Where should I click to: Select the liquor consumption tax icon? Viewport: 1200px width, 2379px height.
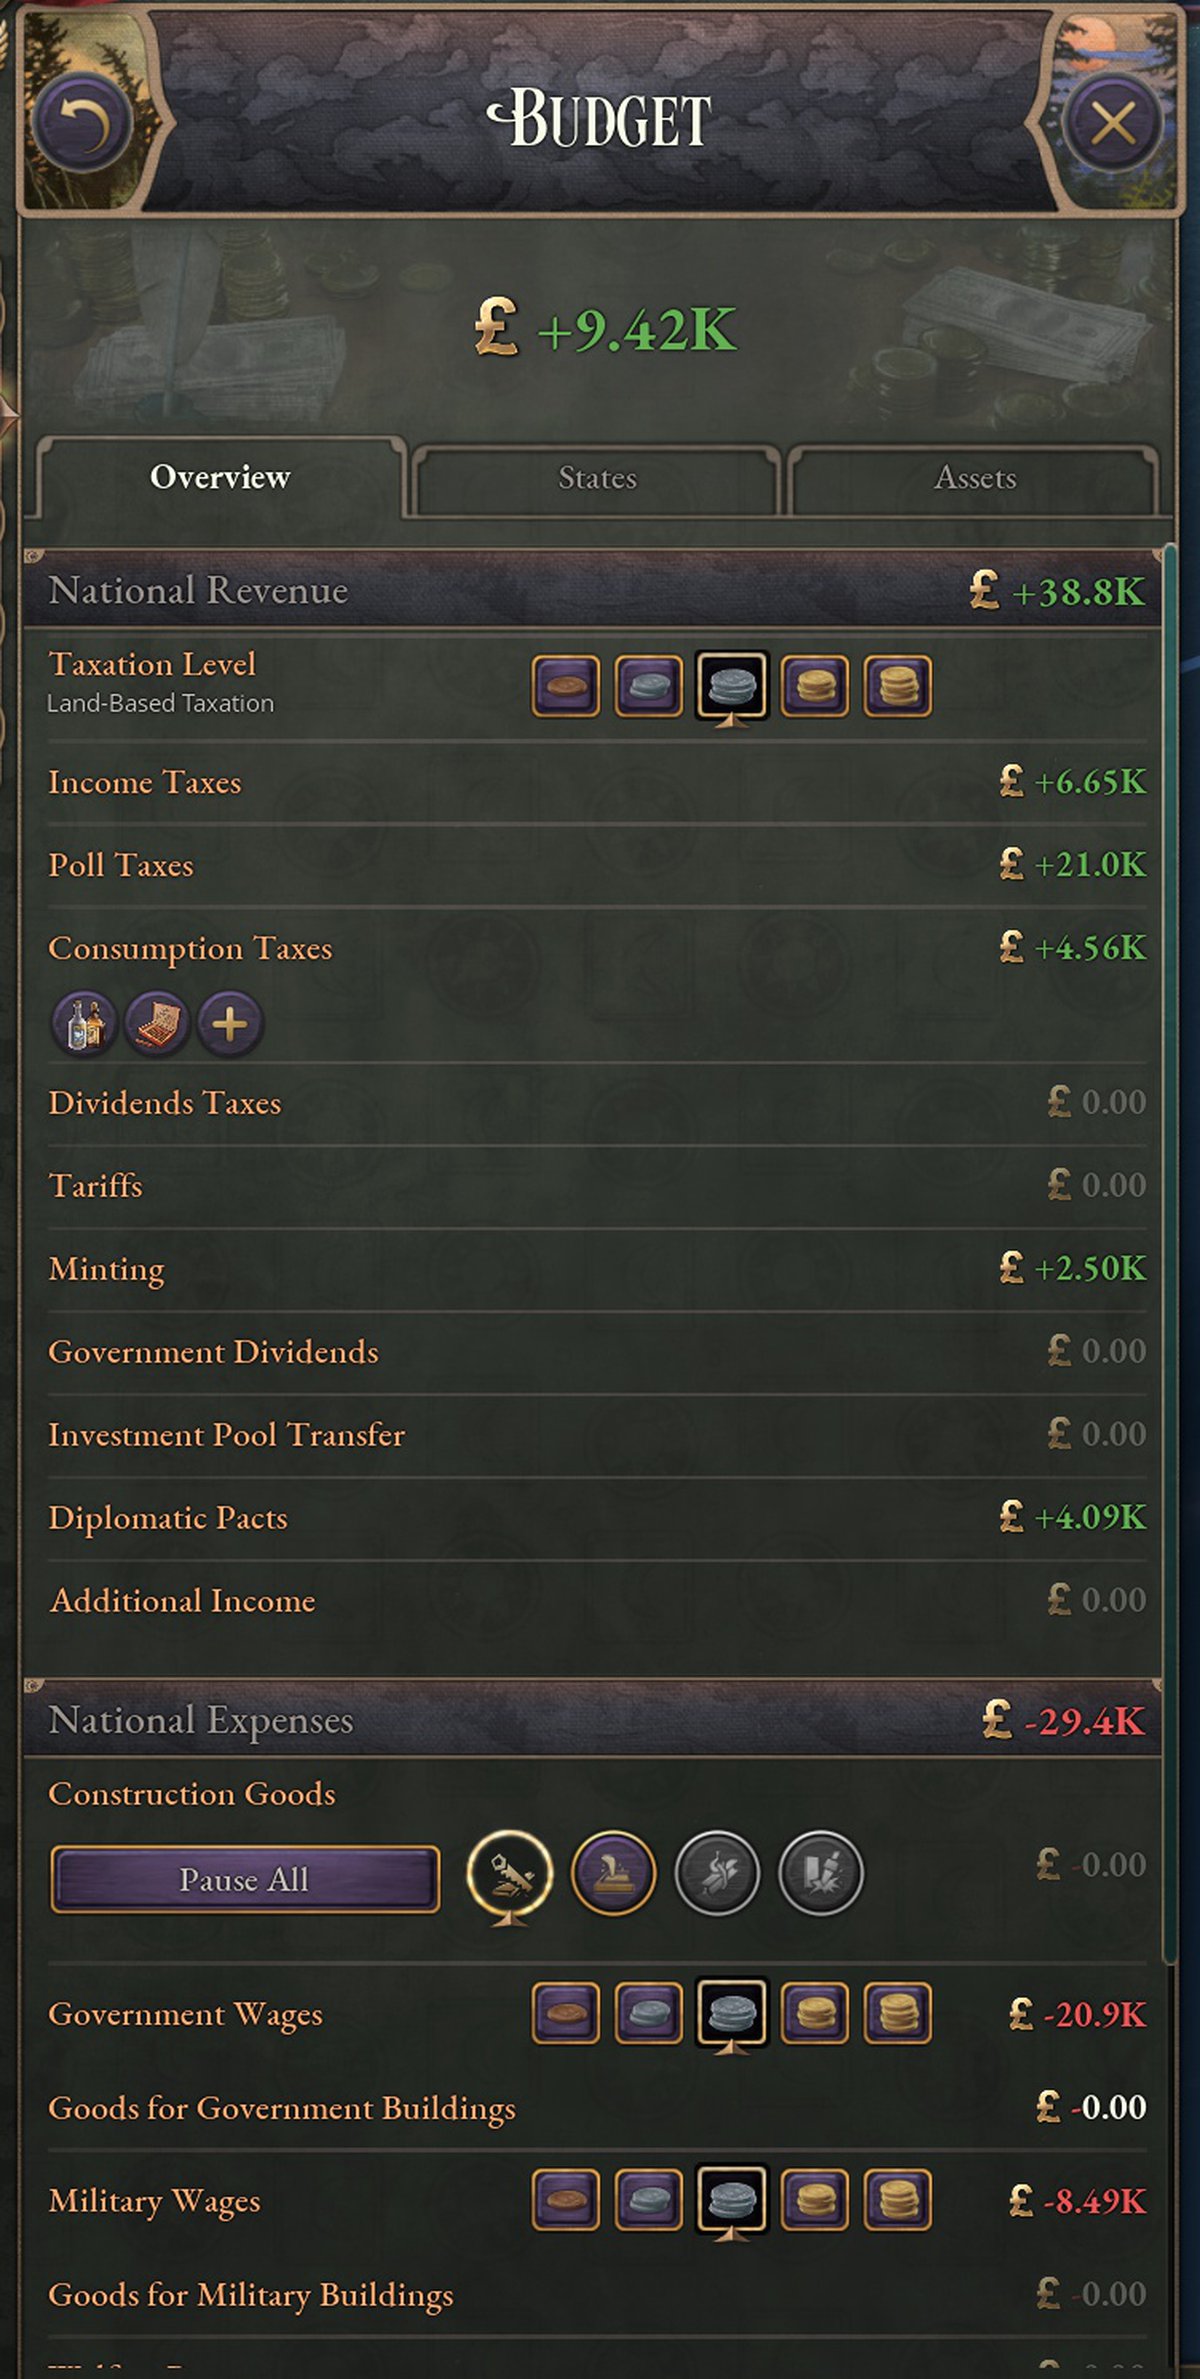[84, 1024]
